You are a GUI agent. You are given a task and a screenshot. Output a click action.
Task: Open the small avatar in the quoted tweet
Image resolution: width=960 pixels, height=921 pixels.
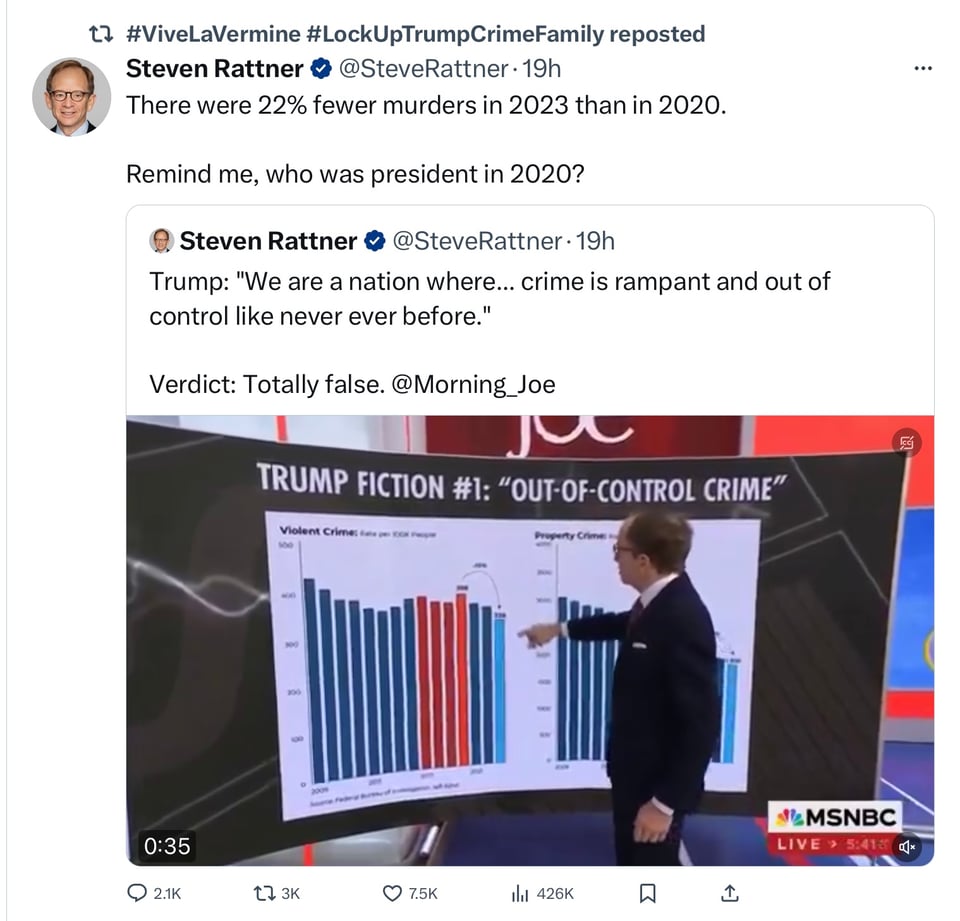click(x=161, y=241)
